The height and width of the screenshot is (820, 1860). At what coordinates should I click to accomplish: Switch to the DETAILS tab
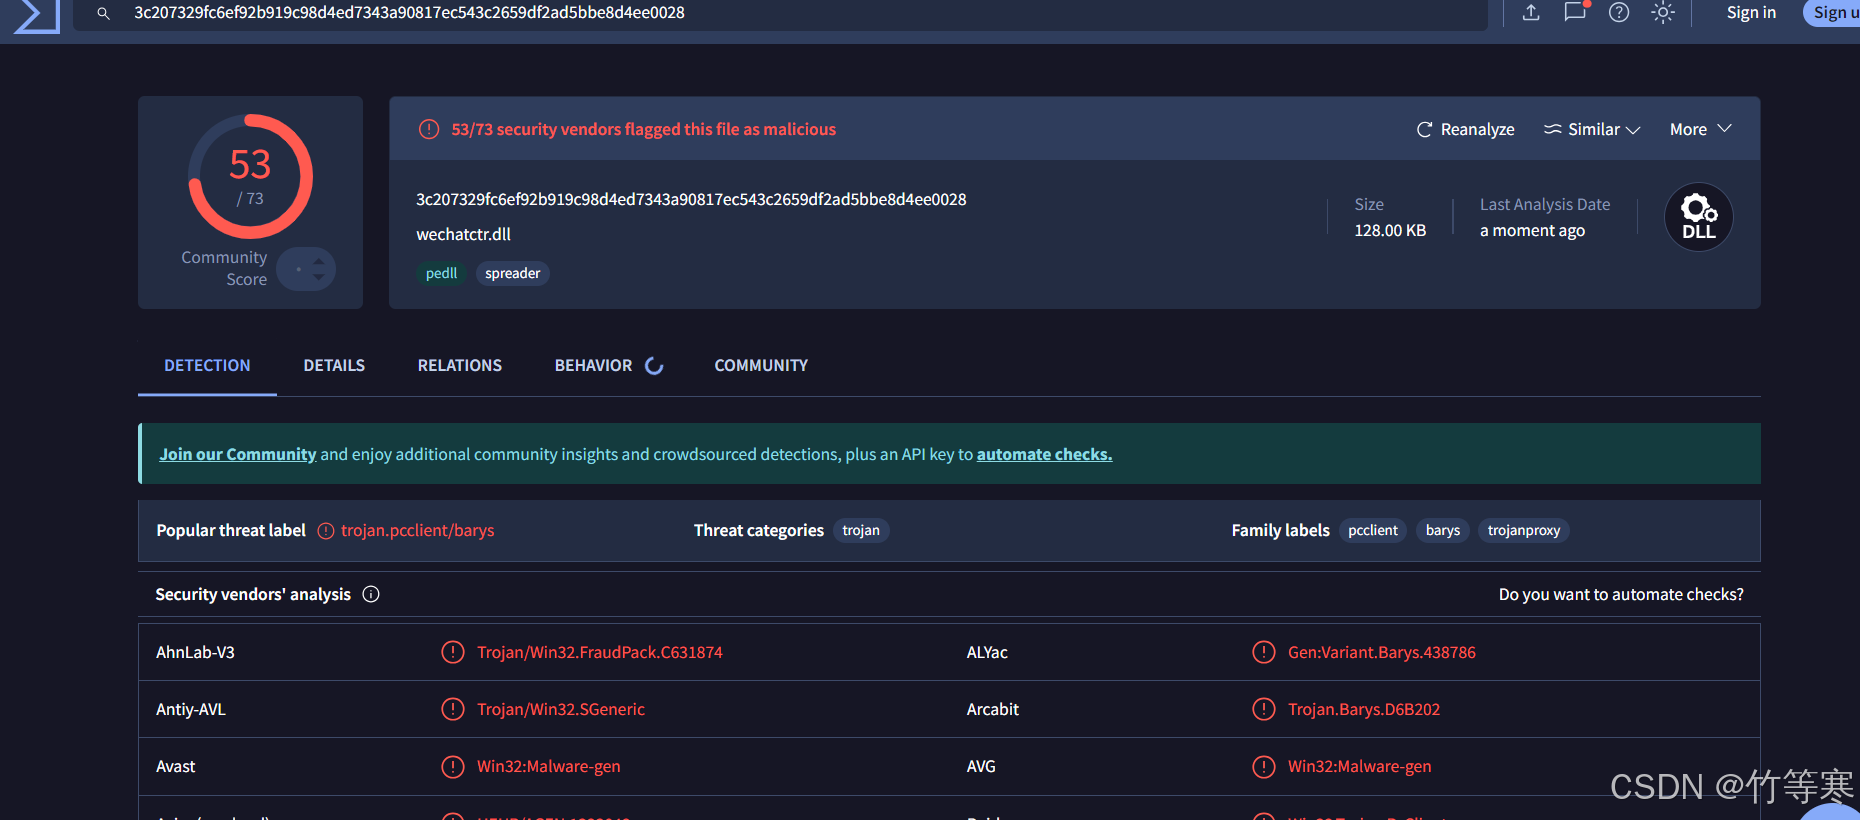tap(334, 366)
